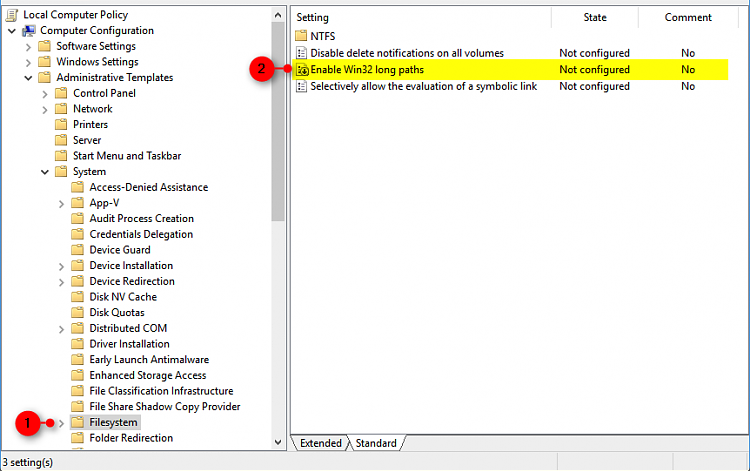Expand the Device Installation node
Viewport: 750px width, 471px height.
pyautogui.click(x=61, y=266)
